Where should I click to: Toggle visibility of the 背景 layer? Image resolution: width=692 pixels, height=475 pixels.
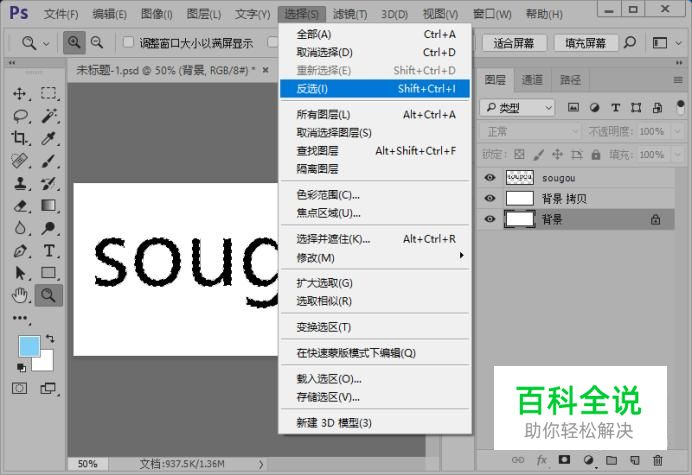(x=490, y=219)
